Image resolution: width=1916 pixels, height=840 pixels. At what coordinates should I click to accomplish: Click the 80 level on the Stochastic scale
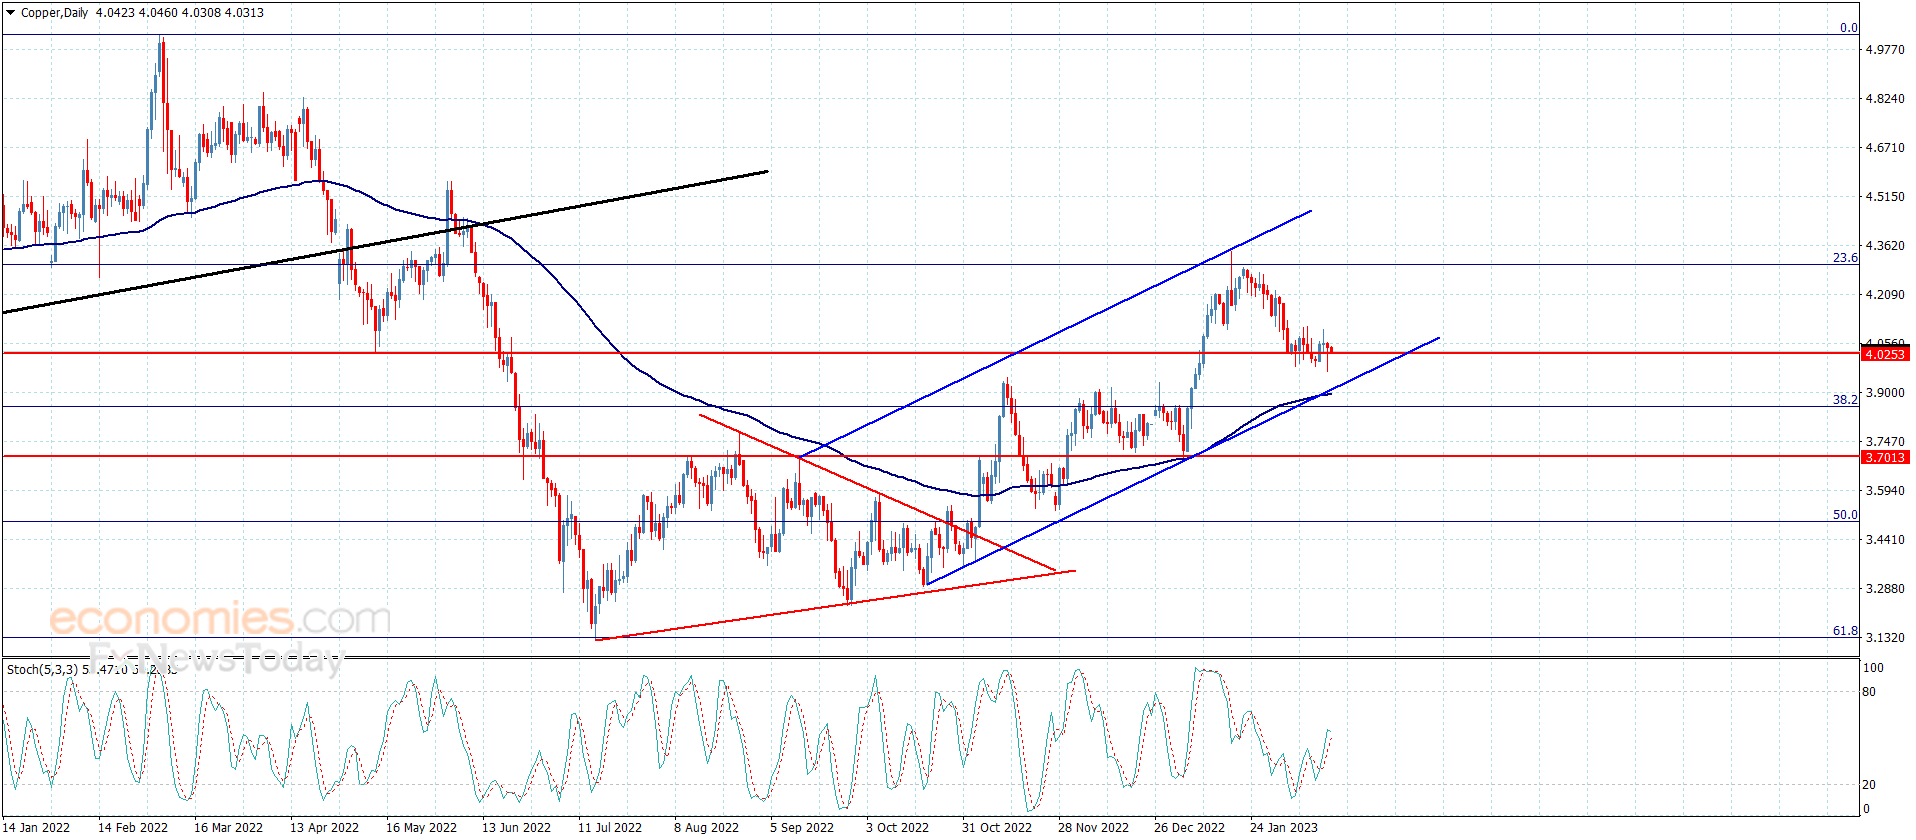[x=1869, y=692]
